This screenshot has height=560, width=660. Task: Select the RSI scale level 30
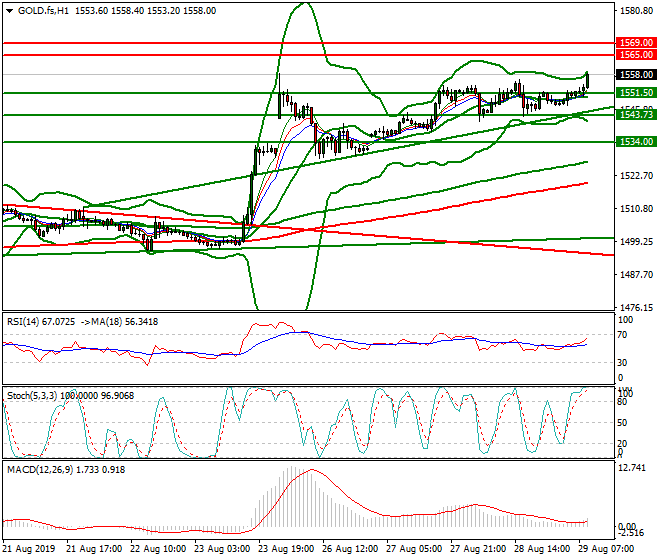tap(622, 363)
